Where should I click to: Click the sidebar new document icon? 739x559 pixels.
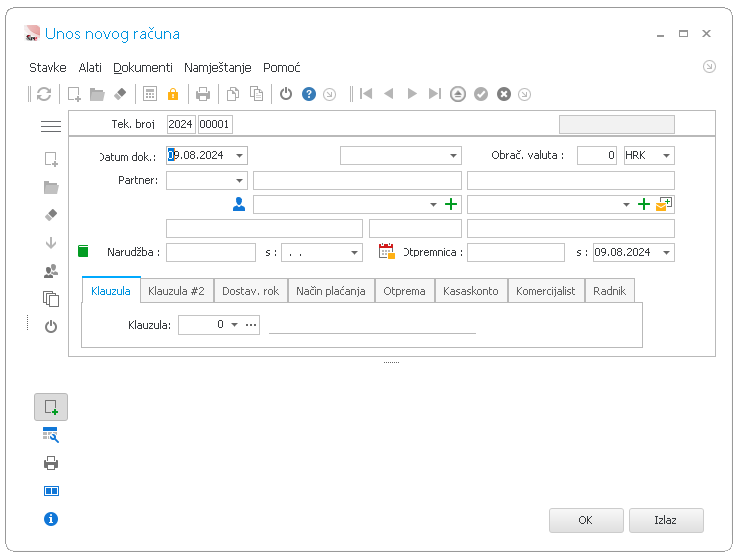pyautogui.click(x=51, y=159)
